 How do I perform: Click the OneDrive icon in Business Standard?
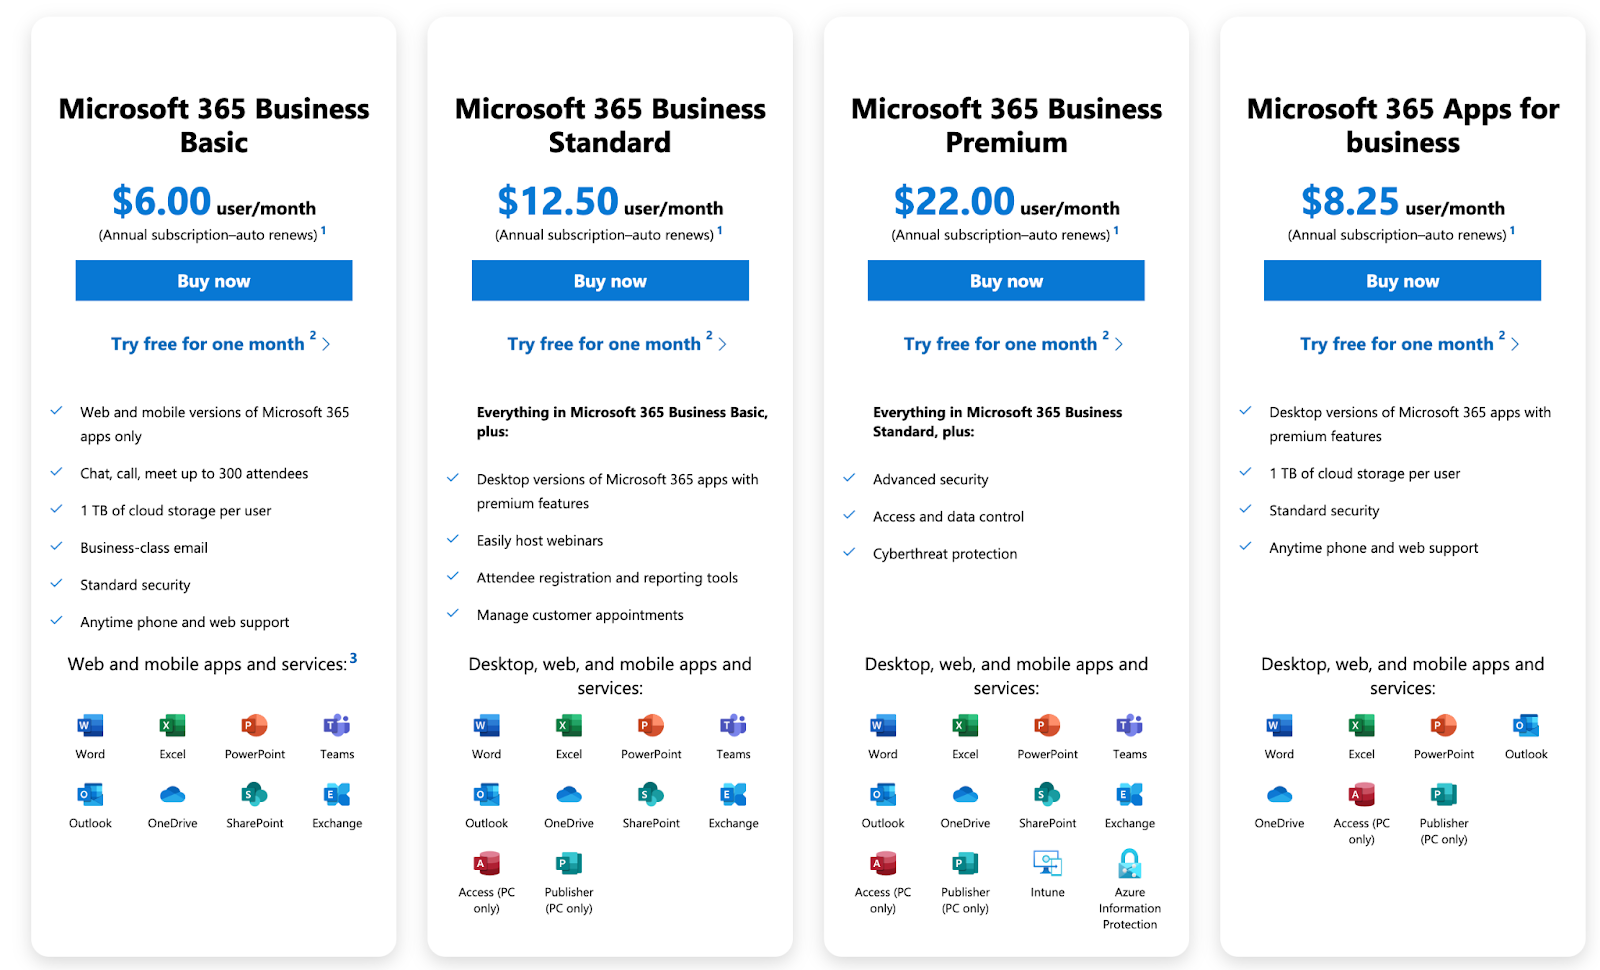click(567, 796)
